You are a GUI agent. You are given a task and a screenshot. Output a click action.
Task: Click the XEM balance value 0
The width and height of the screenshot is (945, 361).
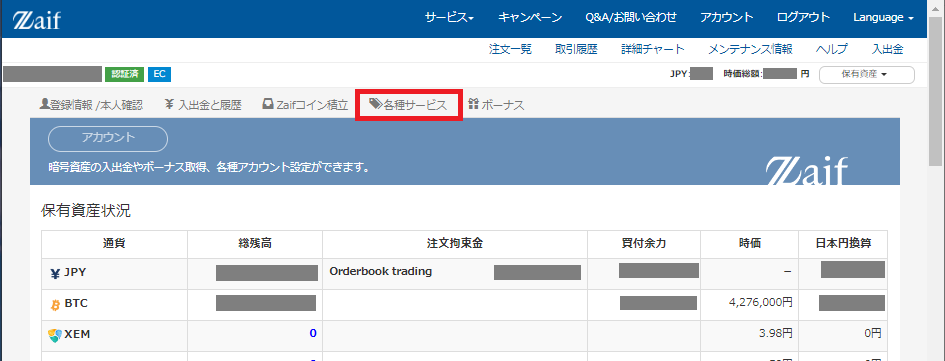pyautogui.click(x=313, y=333)
